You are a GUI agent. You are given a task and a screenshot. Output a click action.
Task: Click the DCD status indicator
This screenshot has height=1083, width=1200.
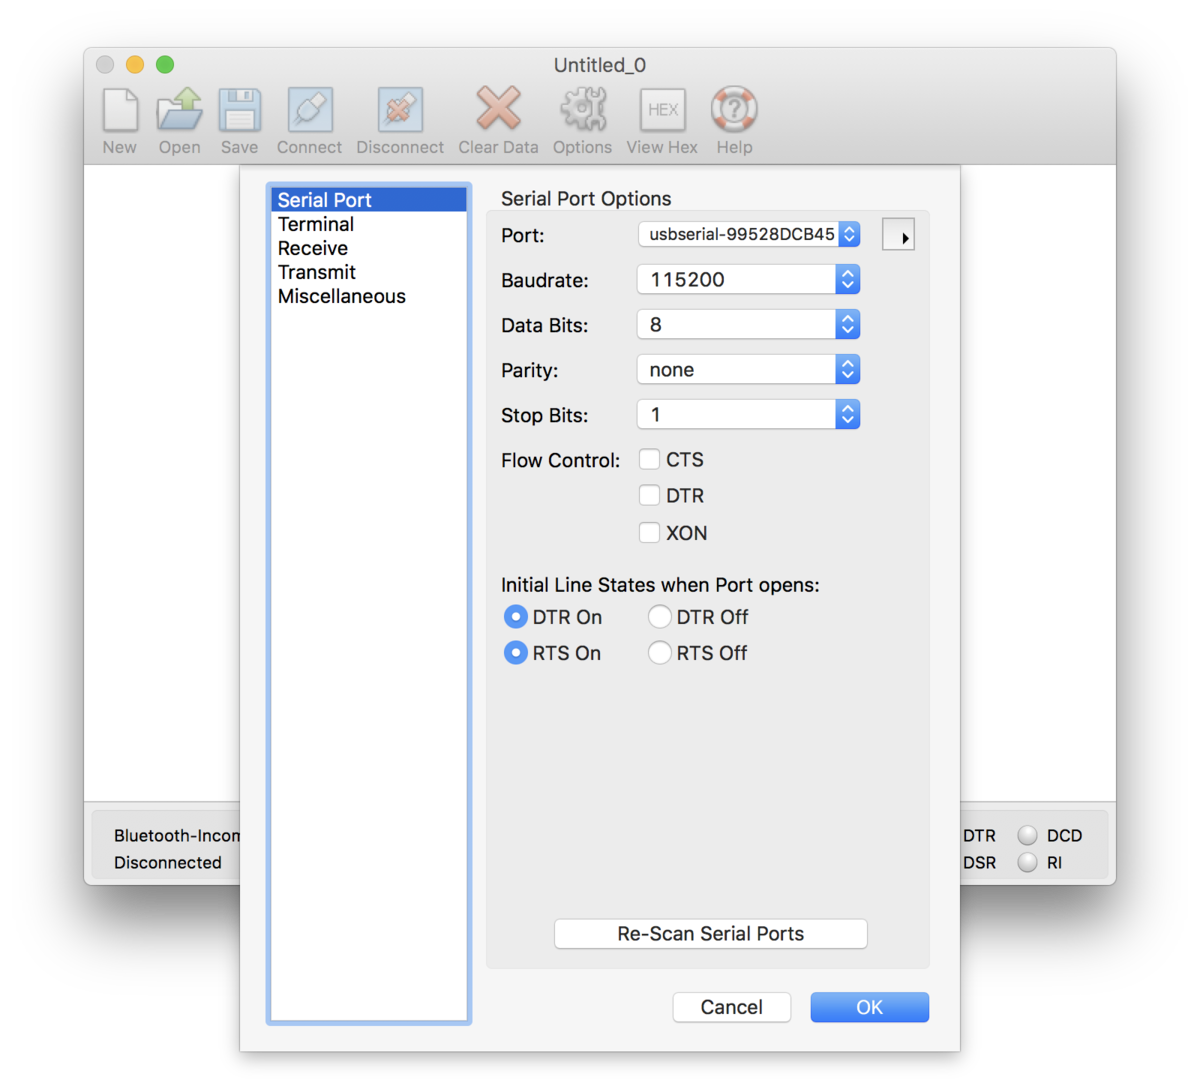[x=1027, y=835]
